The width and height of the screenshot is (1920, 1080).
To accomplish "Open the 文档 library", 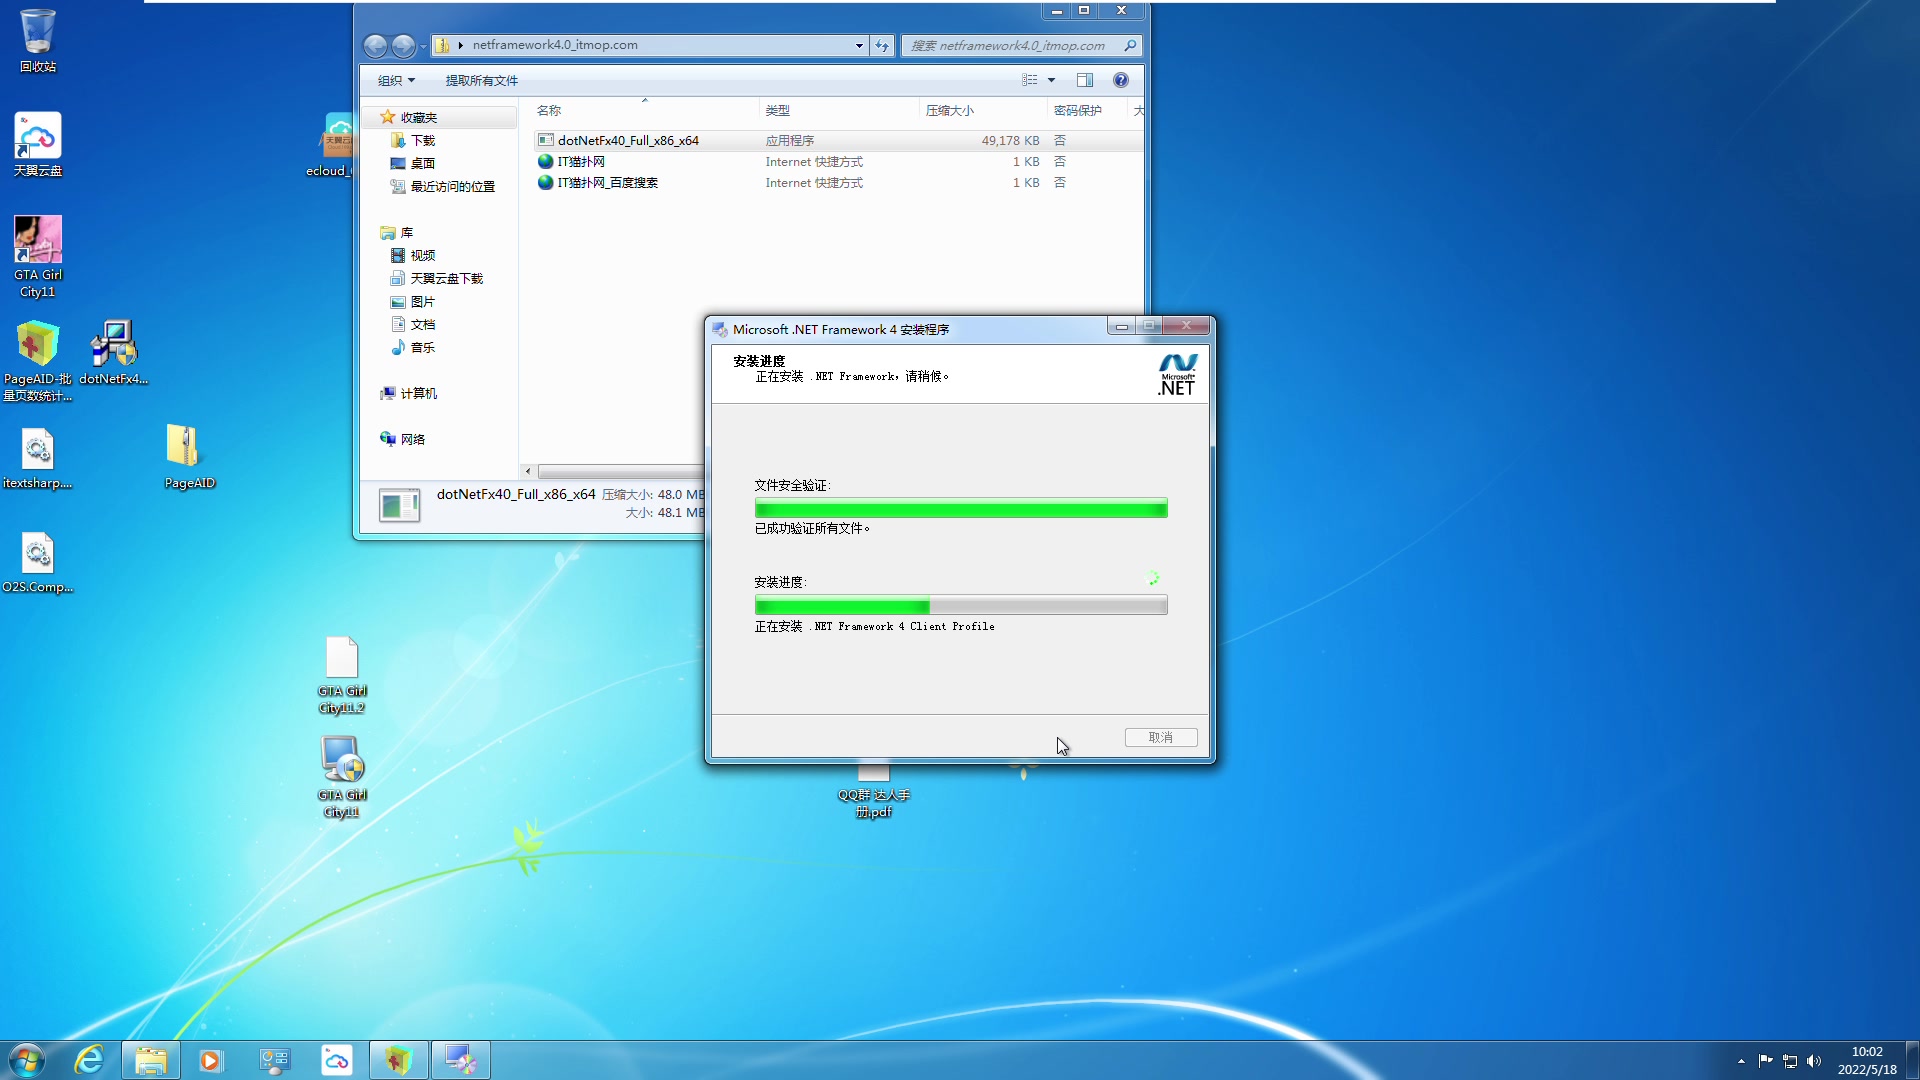I will [413, 324].
